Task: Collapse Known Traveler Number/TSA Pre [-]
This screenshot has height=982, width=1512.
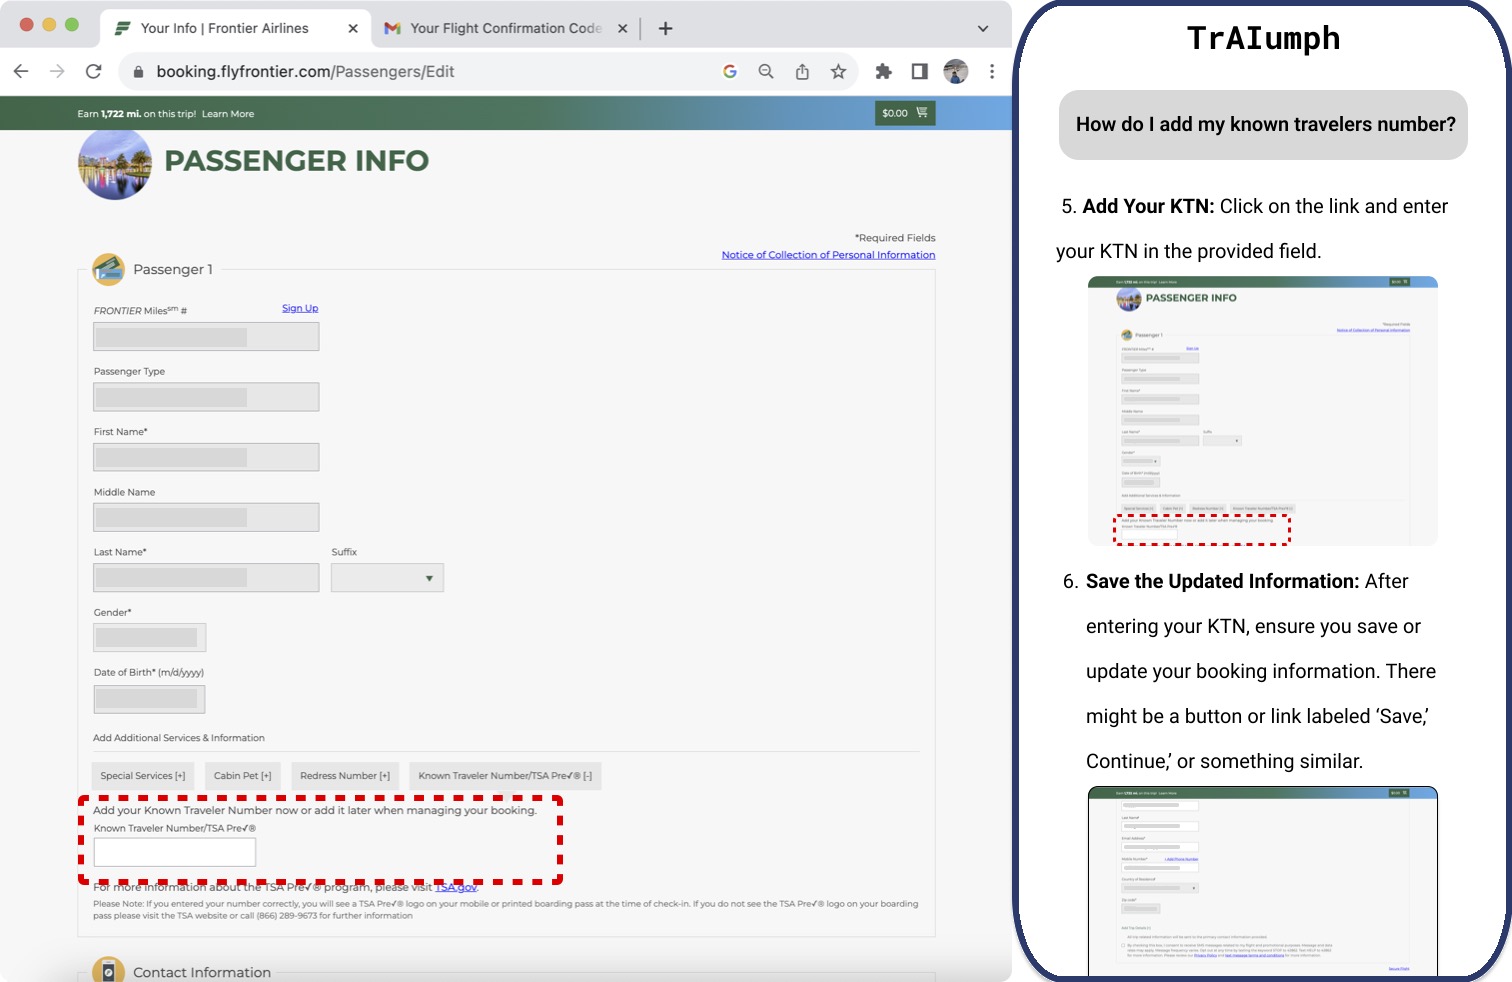Action: (x=505, y=776)
